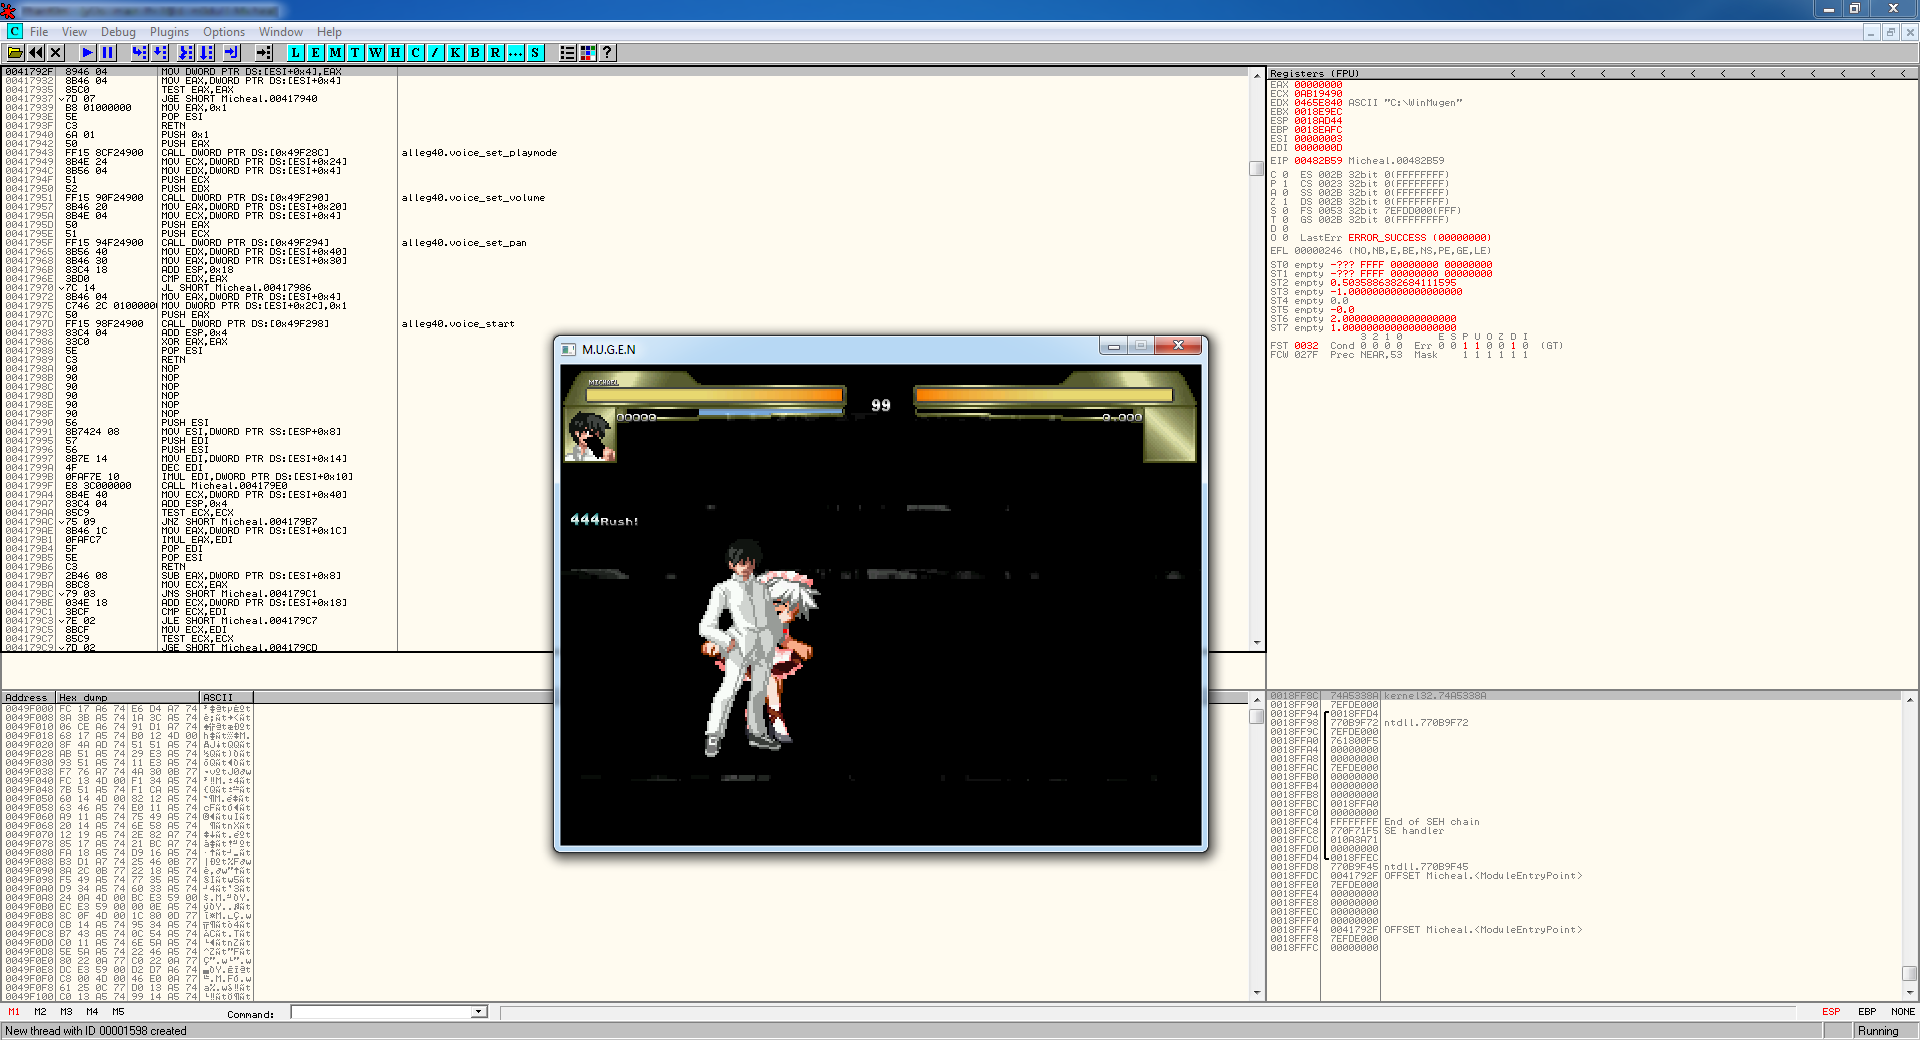Click M.U.G.E.N window title bar icon
Screen dimensions: 1920x1040
point(569,349)
